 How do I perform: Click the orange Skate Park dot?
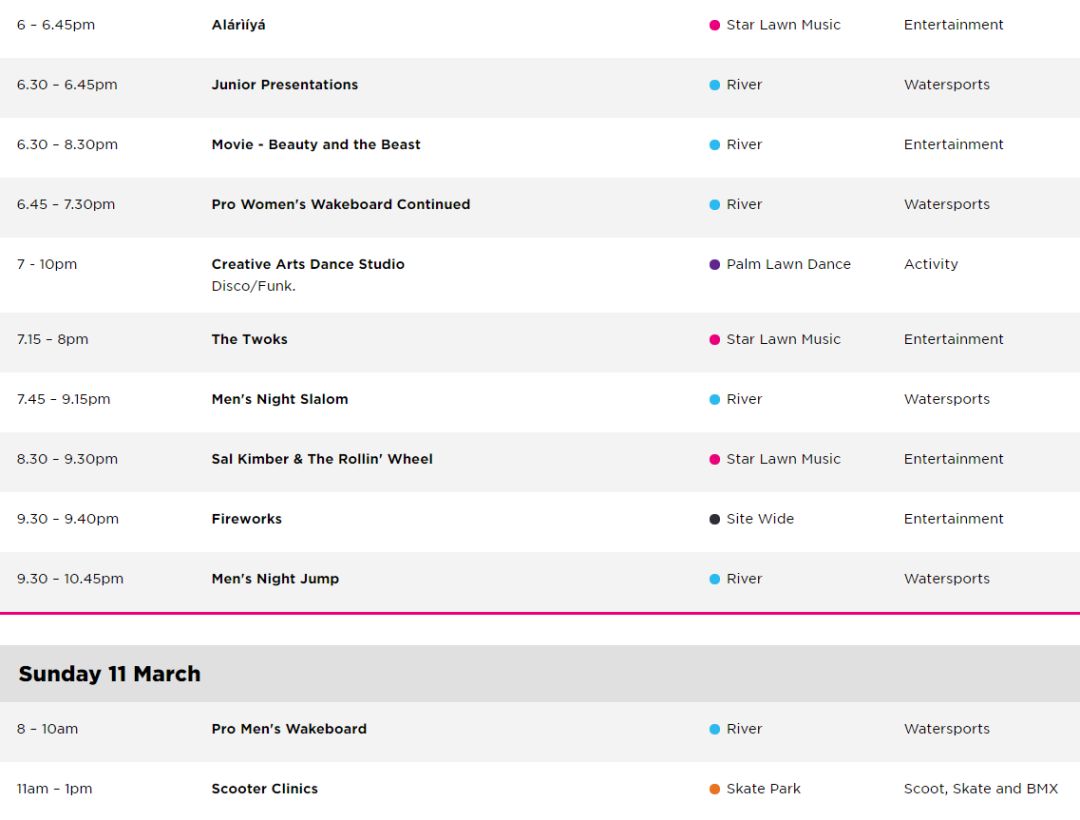click(714, 790)
